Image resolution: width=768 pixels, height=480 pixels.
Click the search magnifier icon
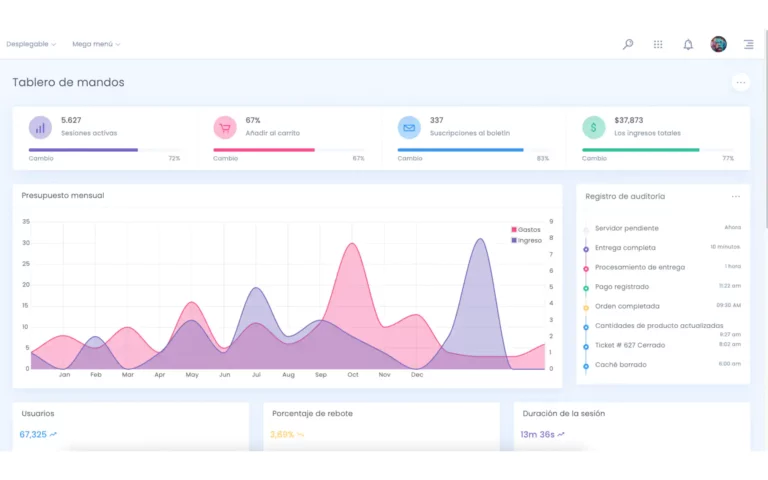(x=628, y=44)
